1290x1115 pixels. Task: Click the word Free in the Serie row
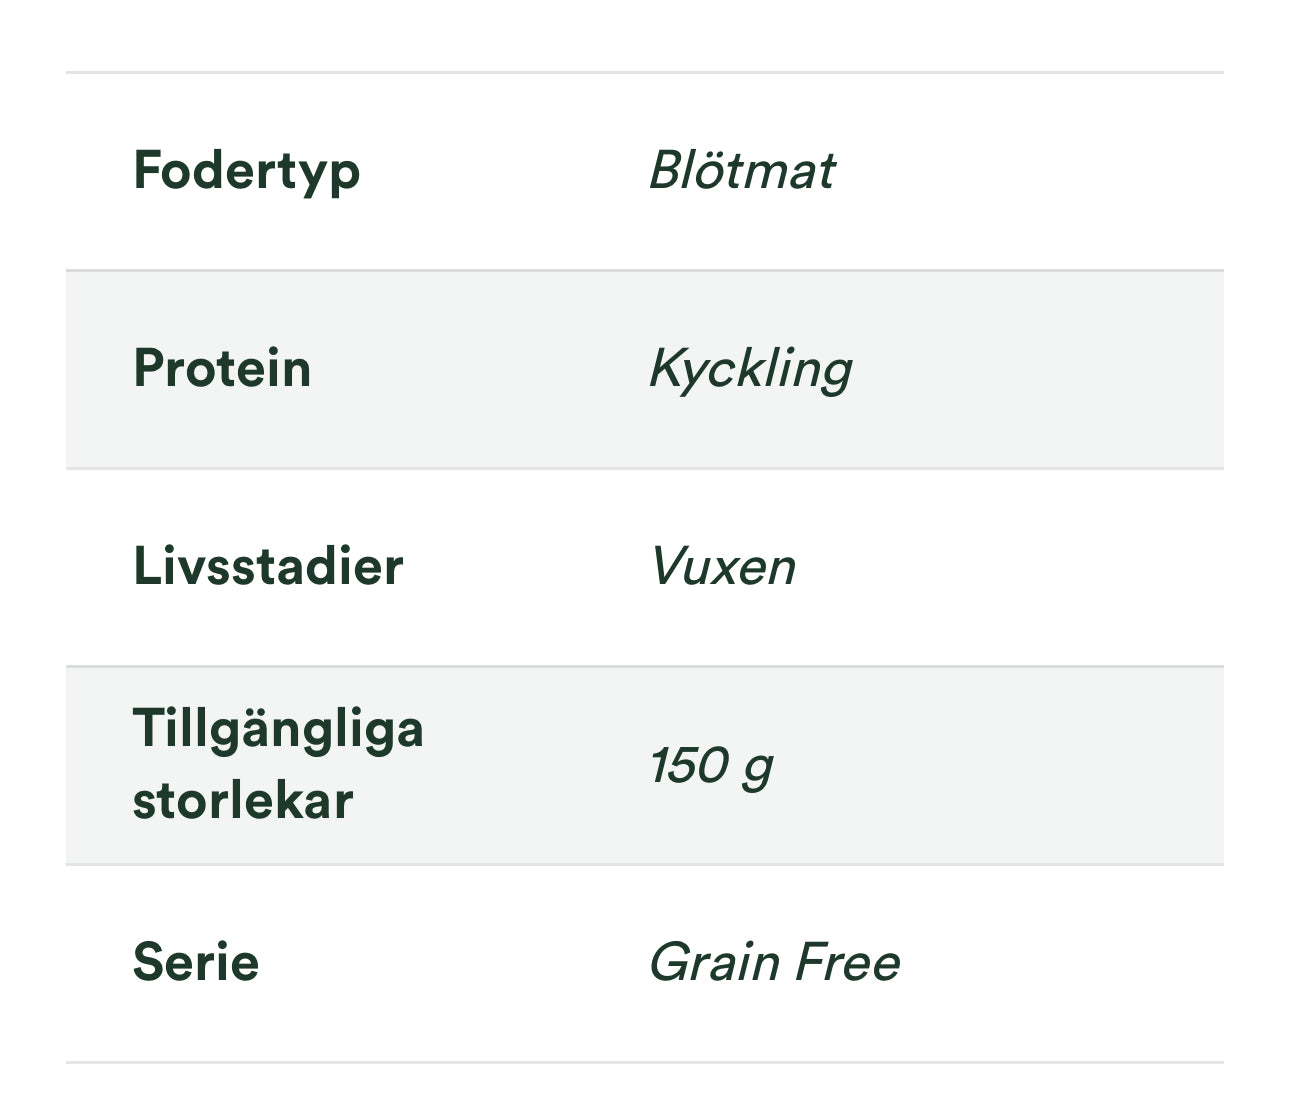tap(847, 963)
